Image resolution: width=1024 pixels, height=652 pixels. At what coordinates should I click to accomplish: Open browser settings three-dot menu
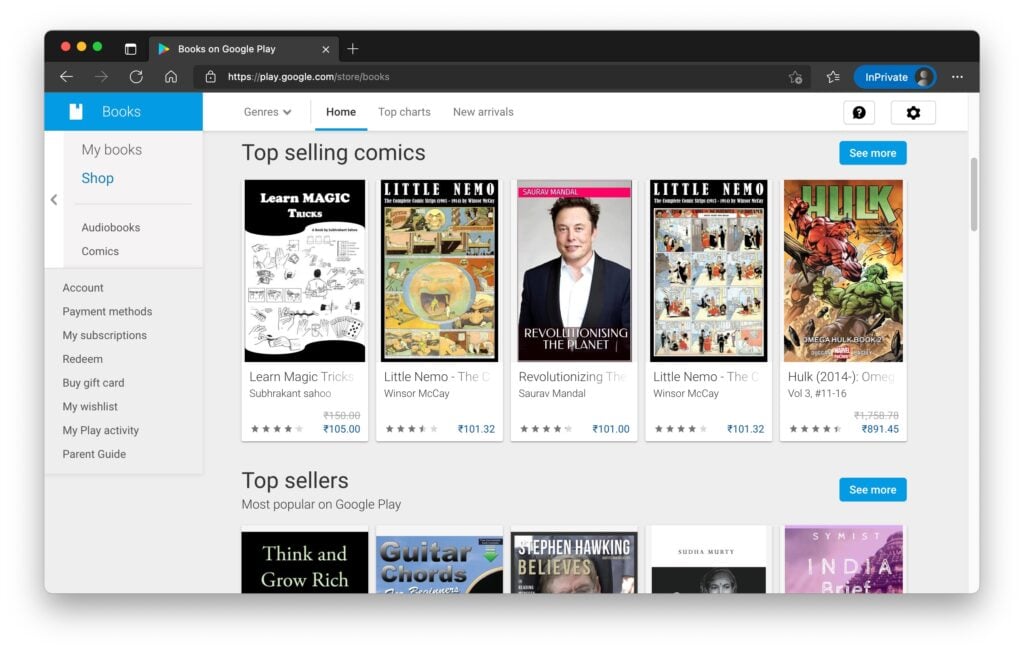coord(957,77)
